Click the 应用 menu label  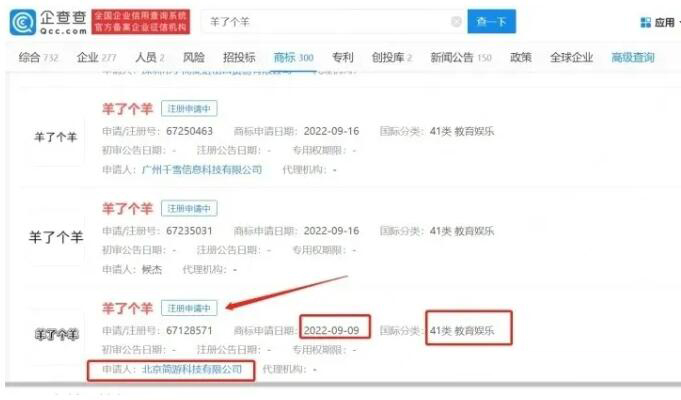coord(665,22)
